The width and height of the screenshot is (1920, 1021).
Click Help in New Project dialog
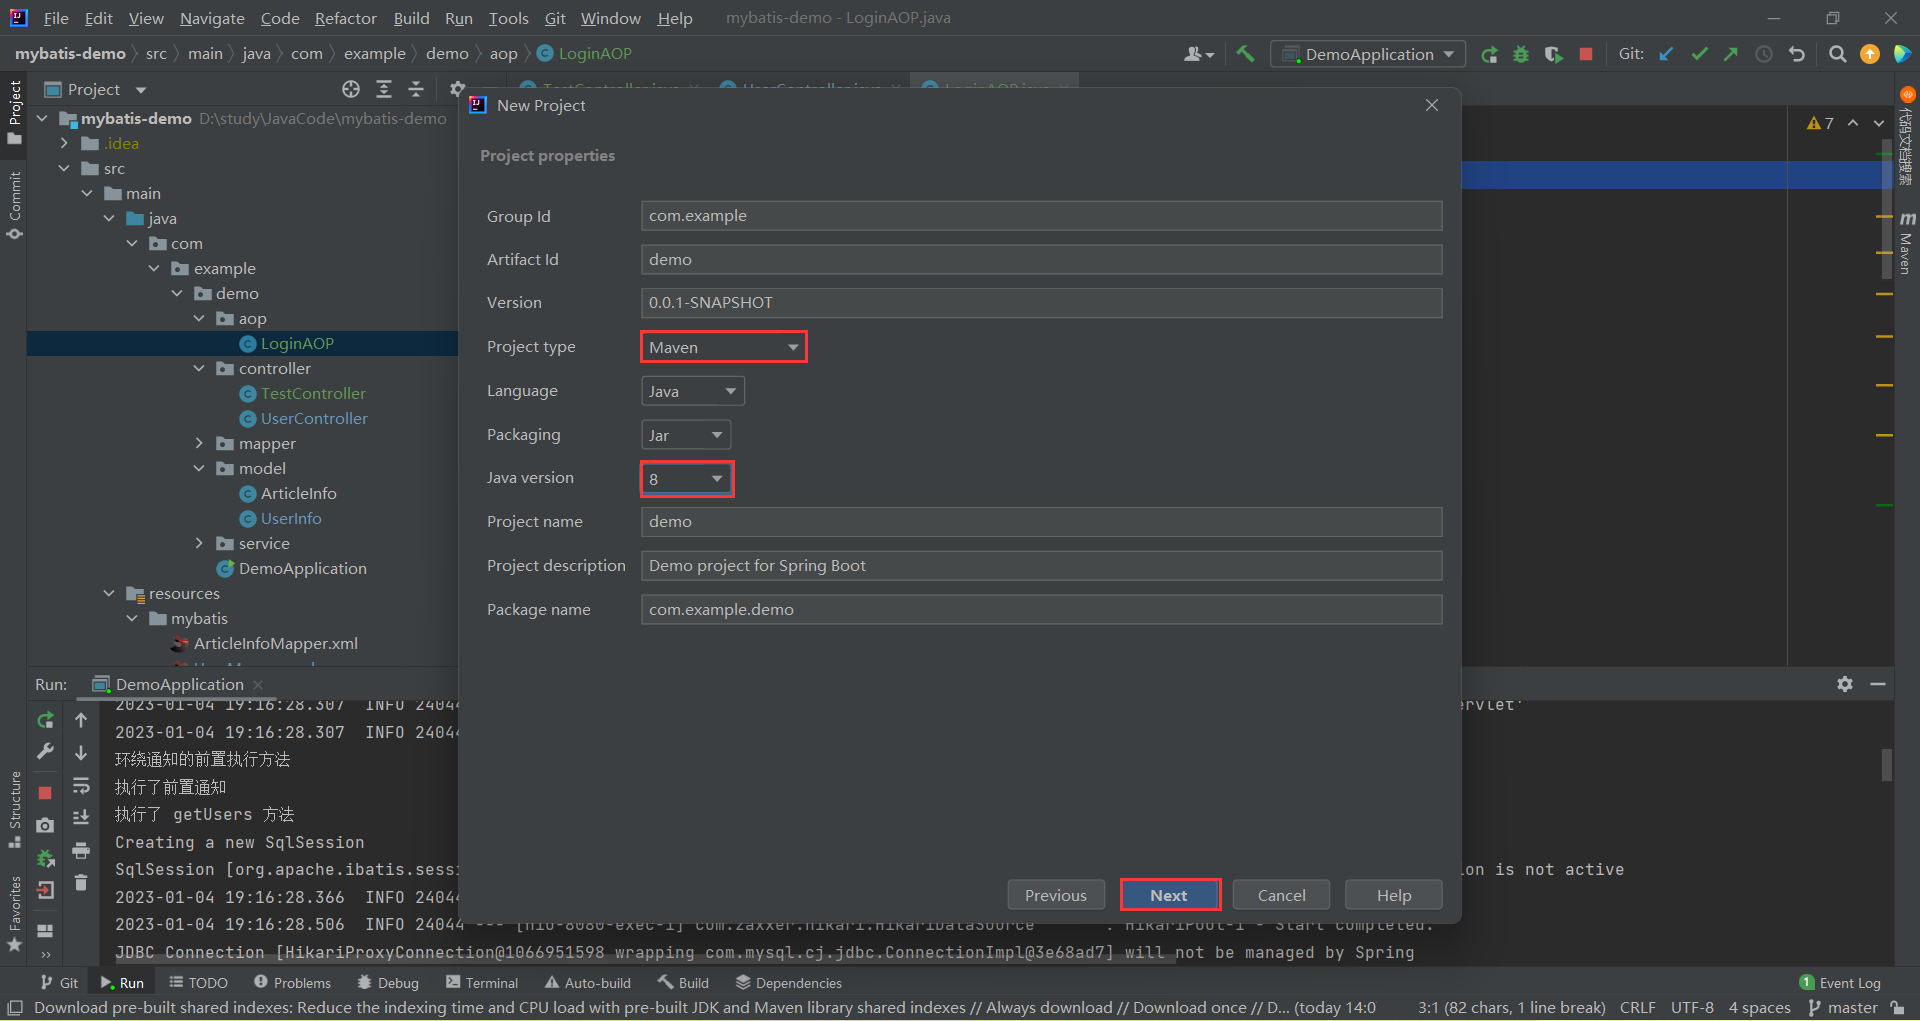[1394, 895]
